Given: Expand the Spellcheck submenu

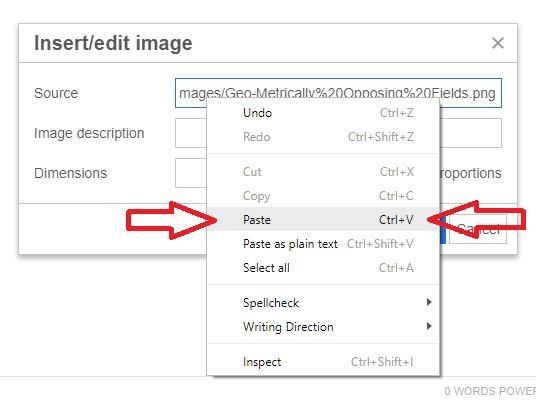Looking at the screenshot, I should 323,303.
